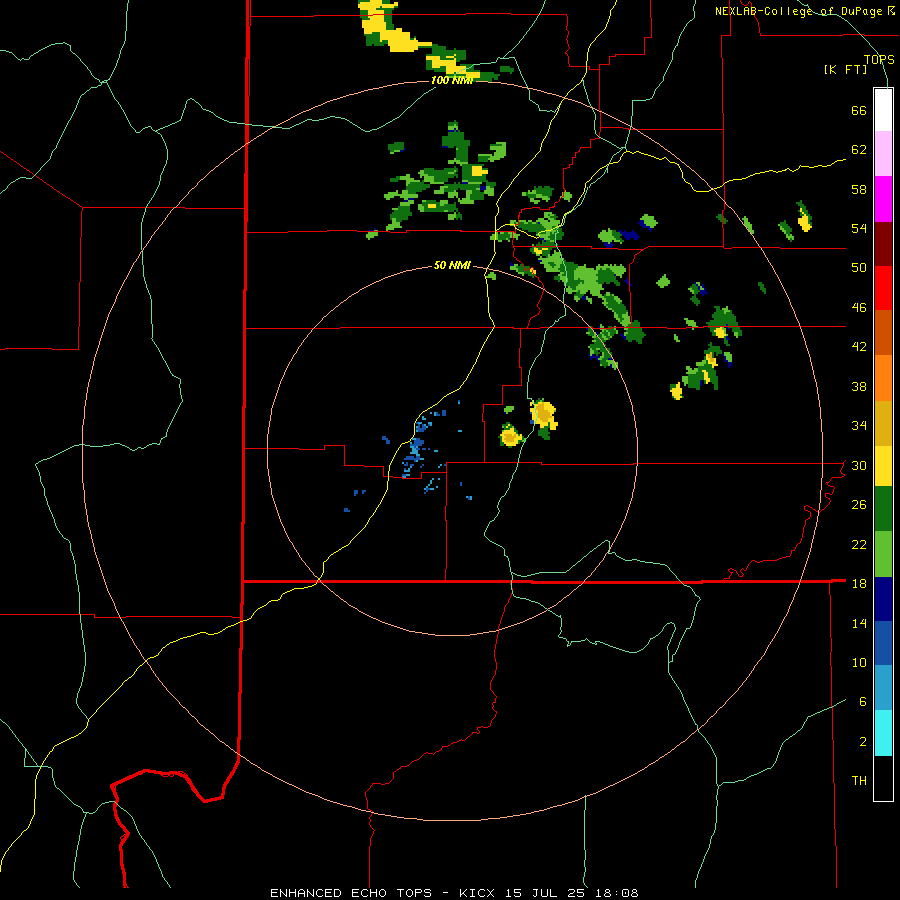
Task: Click the 15 JUL 25 date stamp
Action: coord(545,893)
